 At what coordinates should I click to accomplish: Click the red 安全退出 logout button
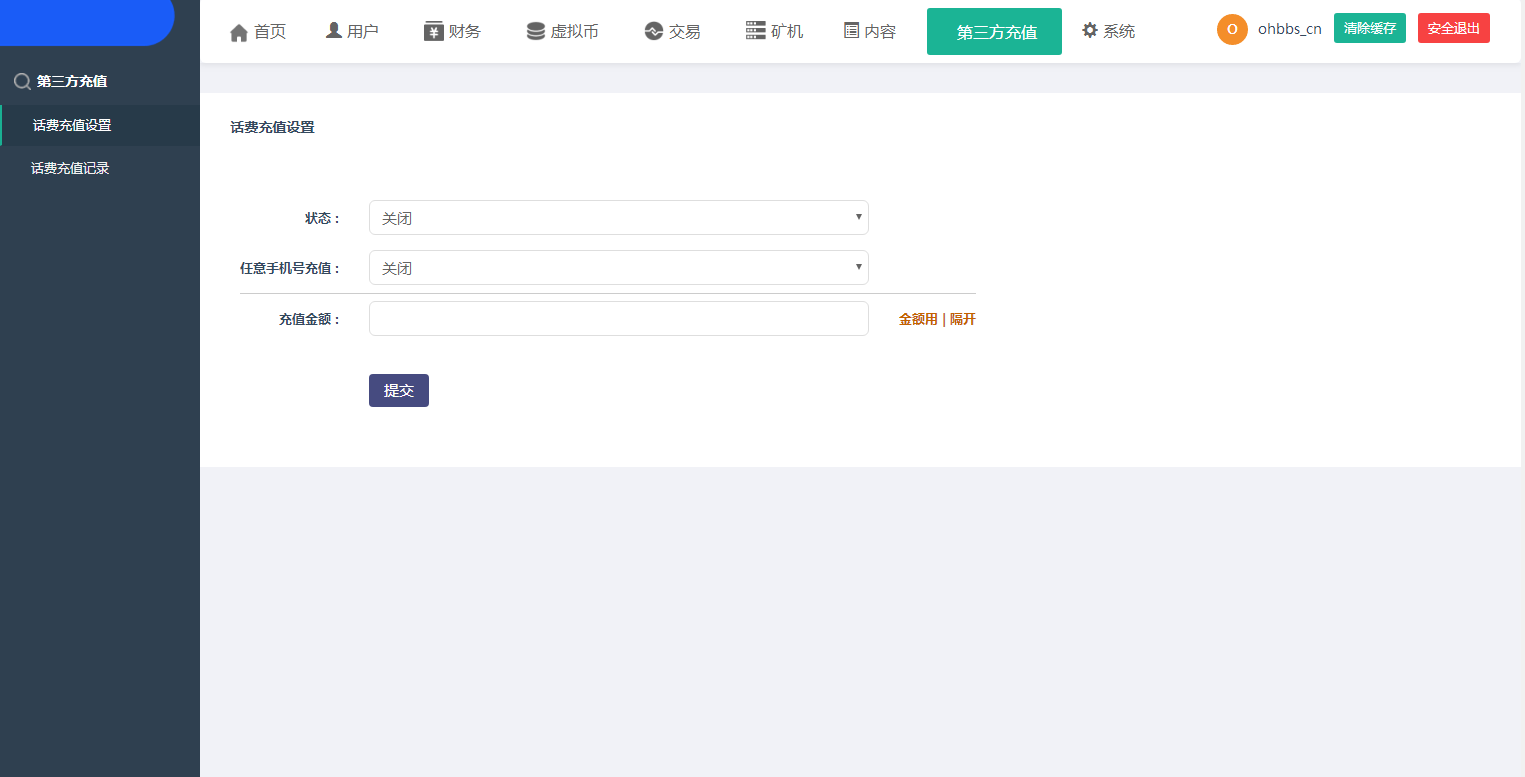coord(1453,28)
